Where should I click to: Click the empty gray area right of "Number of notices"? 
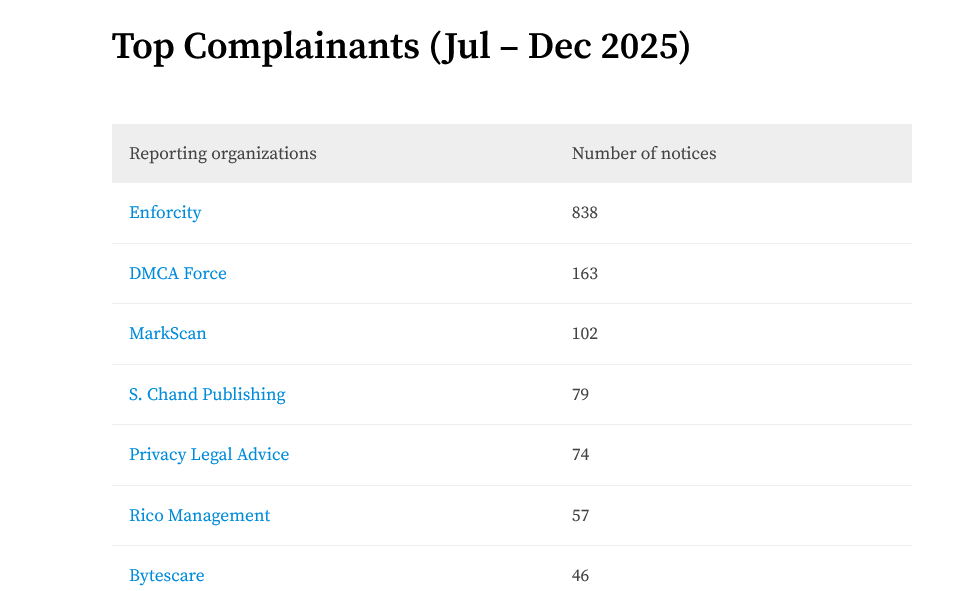tap(820, 154)
